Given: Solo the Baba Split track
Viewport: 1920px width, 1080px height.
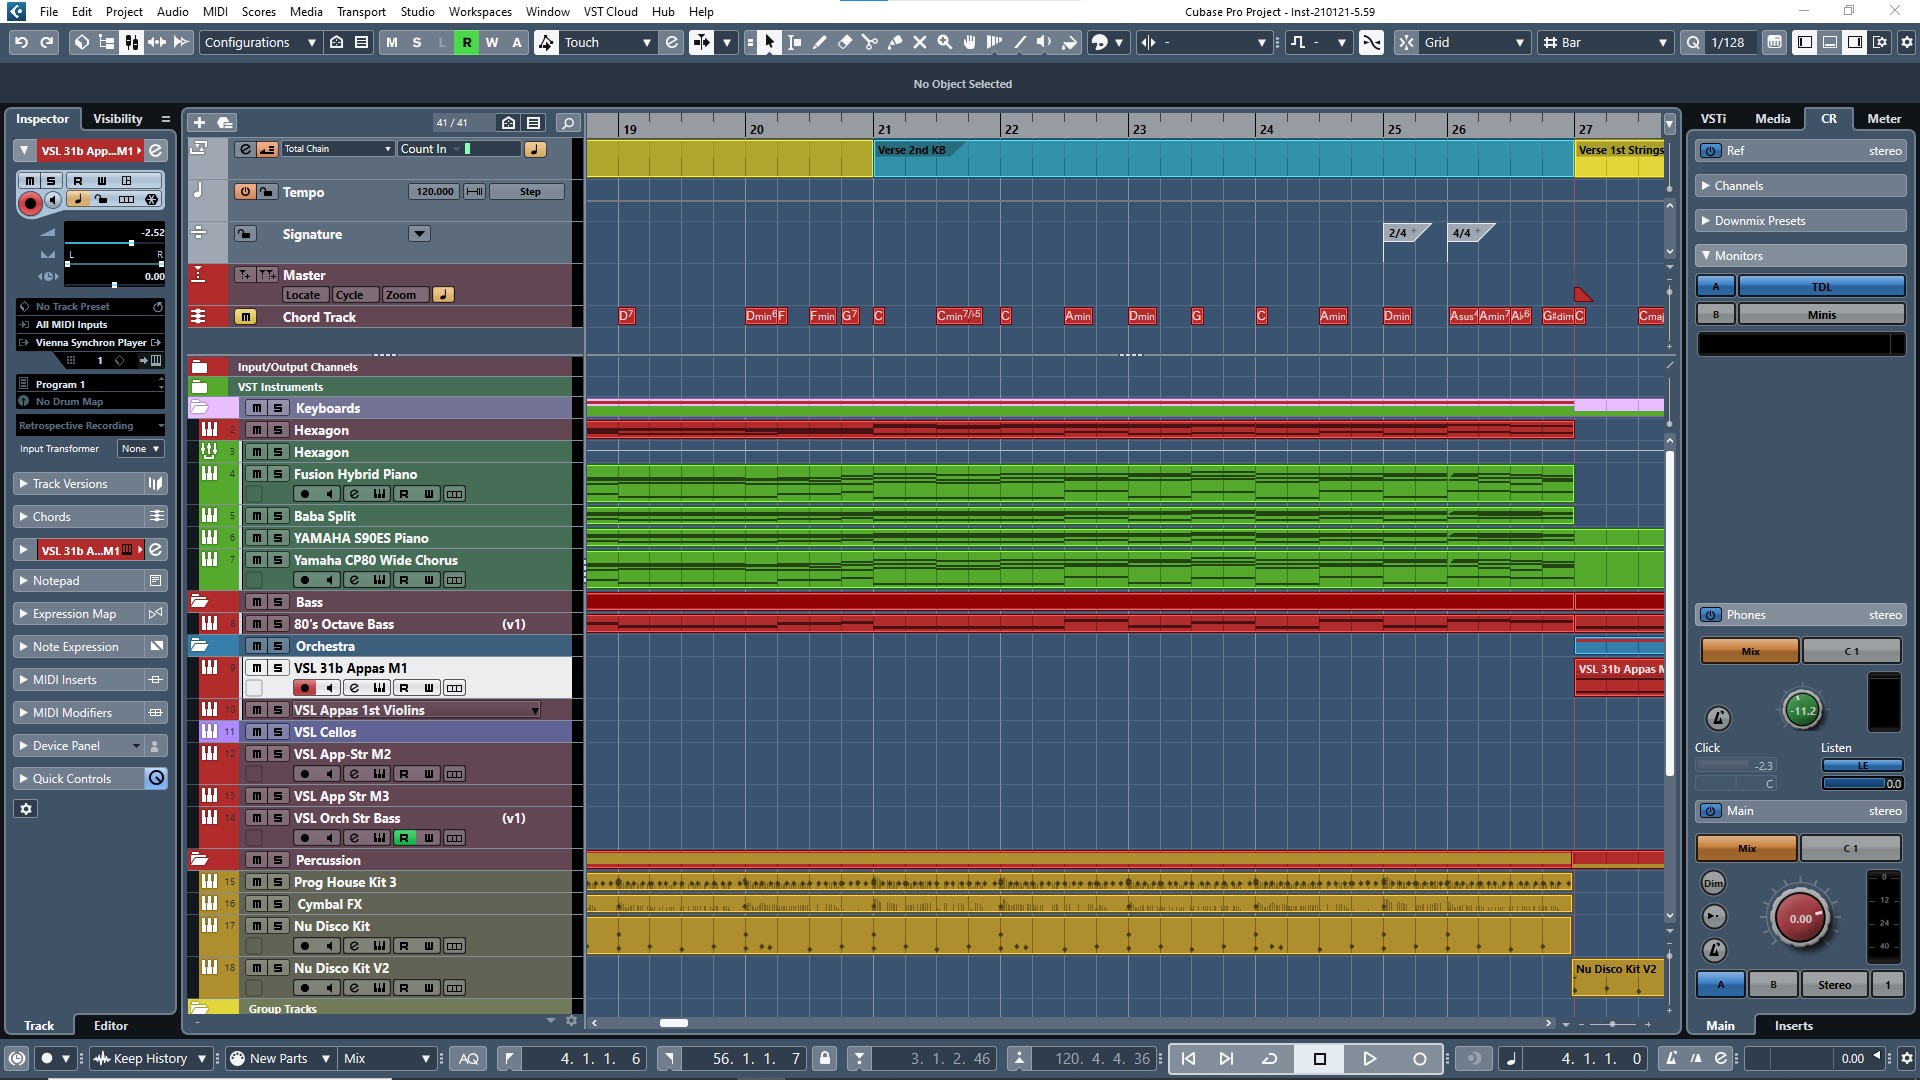Looking at the screenshot, I should [x=278, y=516].
